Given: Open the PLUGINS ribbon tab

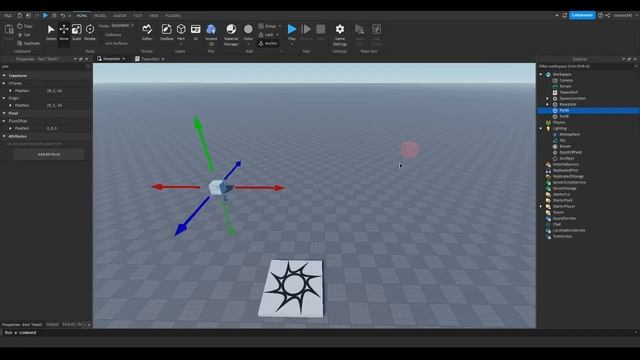Looking at the screenshot, I should pyautogui.click(x=173, y=16).
